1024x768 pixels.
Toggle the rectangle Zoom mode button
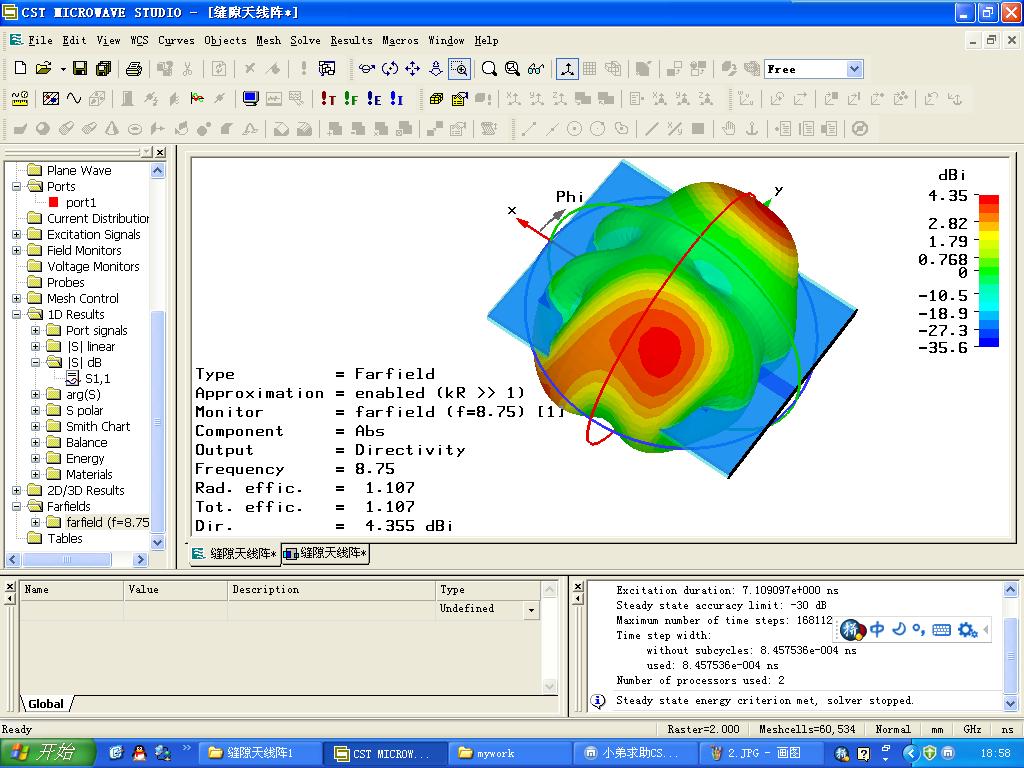459,68
